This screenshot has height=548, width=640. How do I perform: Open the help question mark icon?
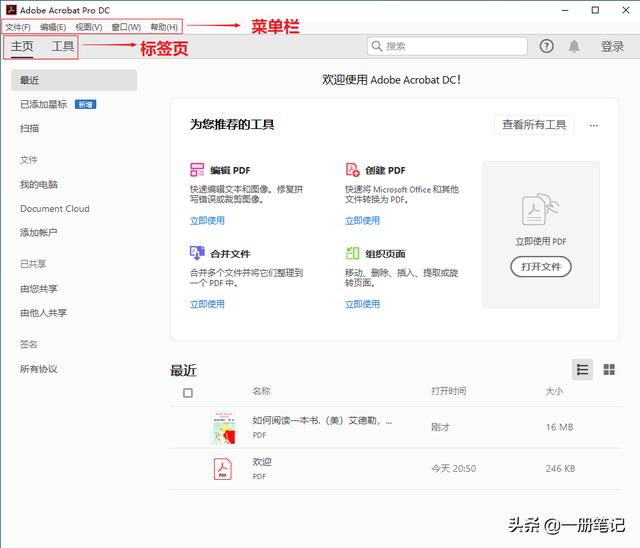pyautogui.click(x=547, y=46)
